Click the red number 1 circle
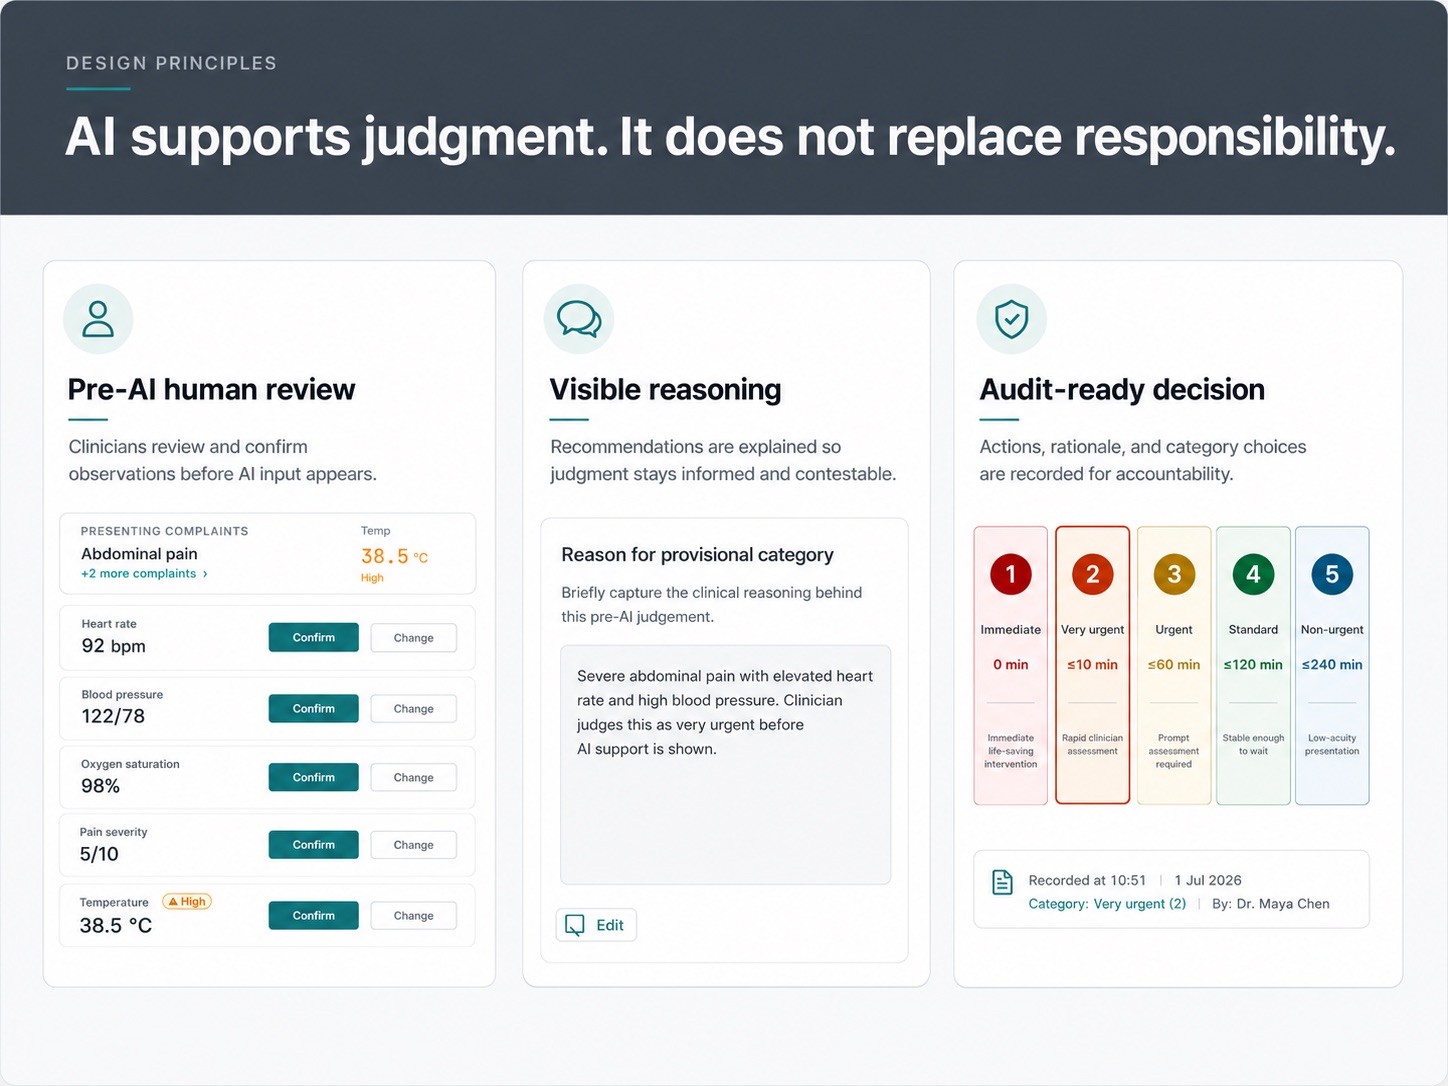The image size is (1448, 1086). [1011, 574]
